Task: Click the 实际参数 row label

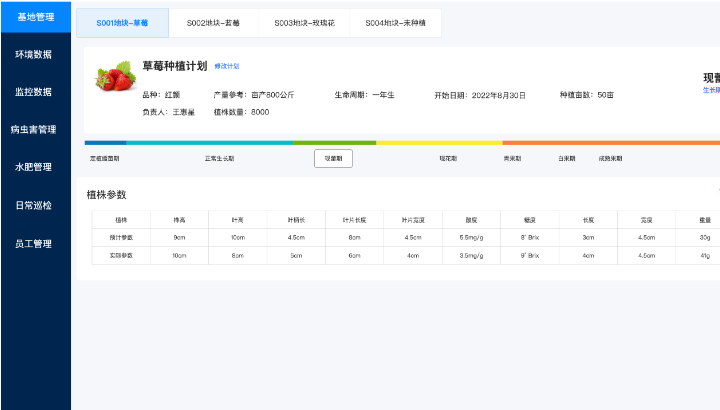Action: [121, 255]
